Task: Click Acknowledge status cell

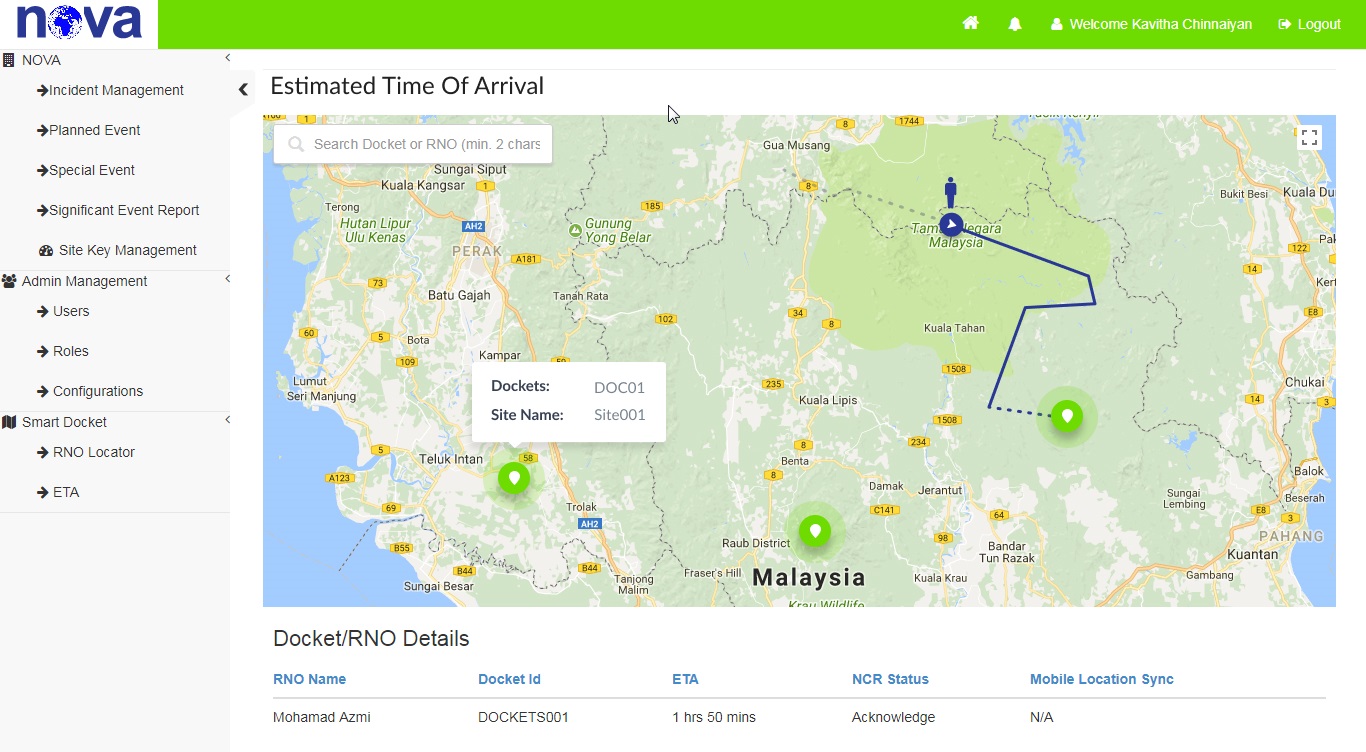Action: coord(893,717)
